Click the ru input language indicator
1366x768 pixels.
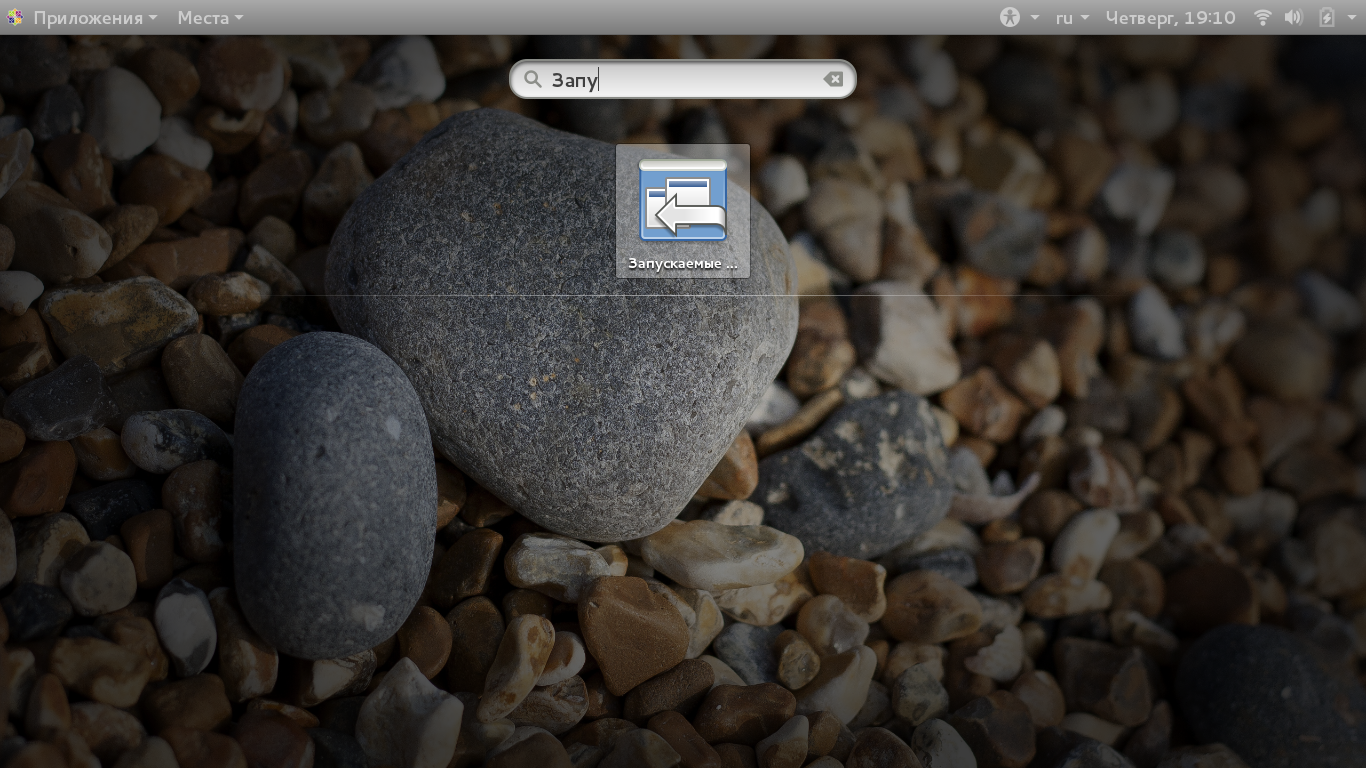[1064, 18]
